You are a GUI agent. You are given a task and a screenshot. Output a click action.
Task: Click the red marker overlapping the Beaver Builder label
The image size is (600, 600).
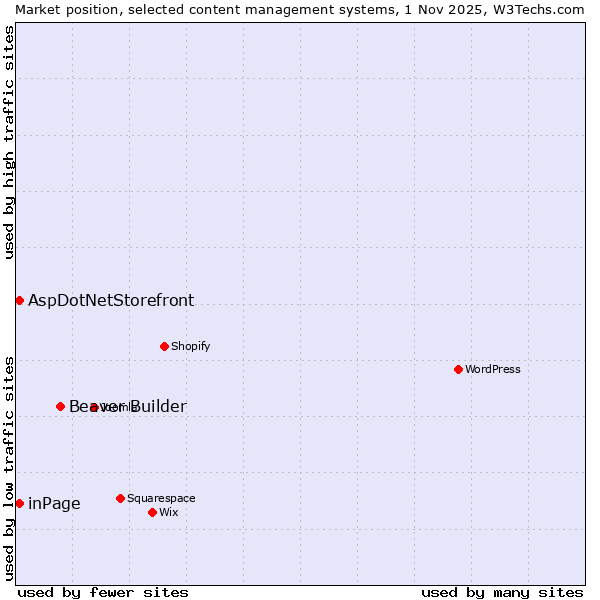tap(93, 407)
